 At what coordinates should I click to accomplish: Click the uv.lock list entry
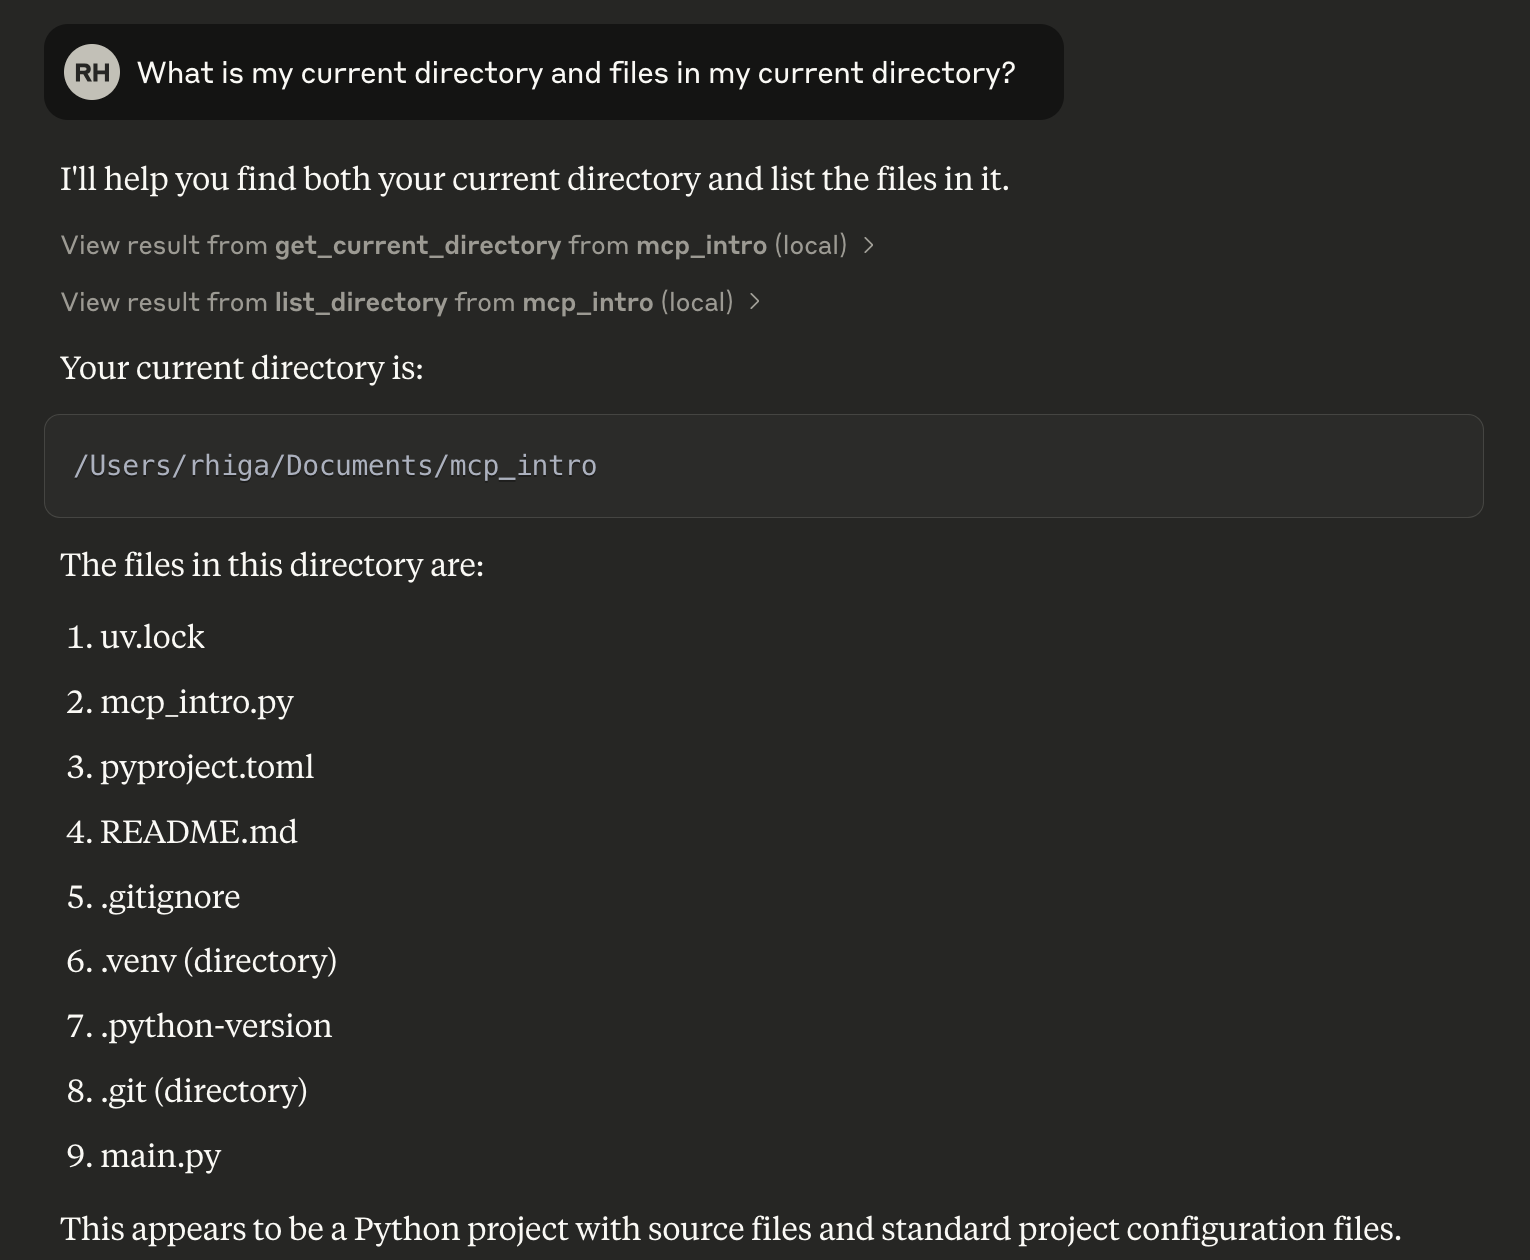pyautogui.click(x=152, y=637)
